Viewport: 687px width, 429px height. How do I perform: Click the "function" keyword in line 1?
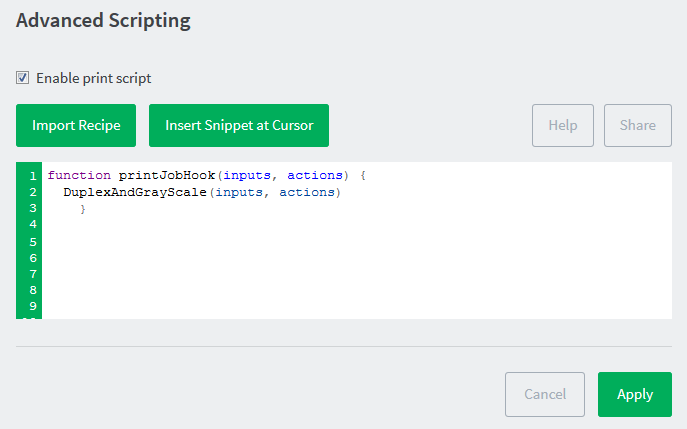click(x=79, y=175)
